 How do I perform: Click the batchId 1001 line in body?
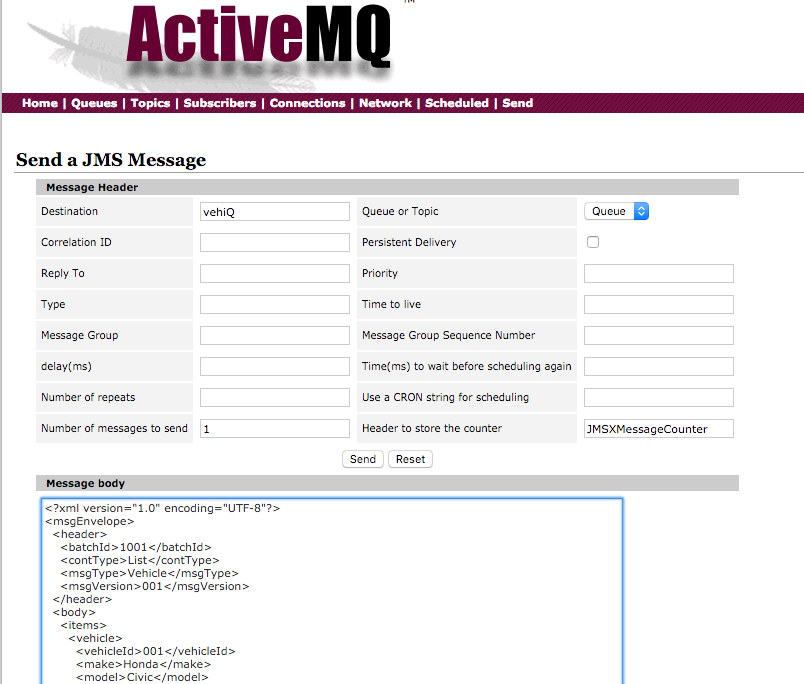click(136, 547)
